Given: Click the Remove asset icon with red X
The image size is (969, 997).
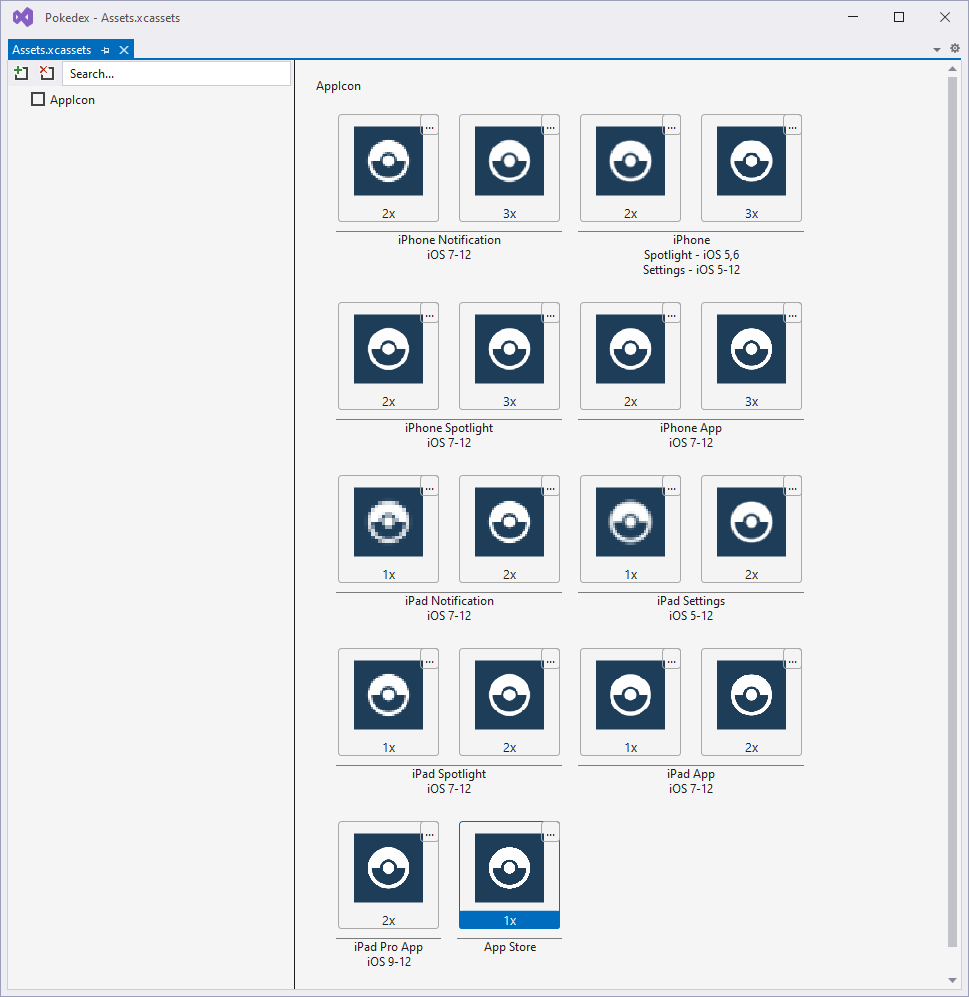Looking at the screenshot, I should point(46,73).
